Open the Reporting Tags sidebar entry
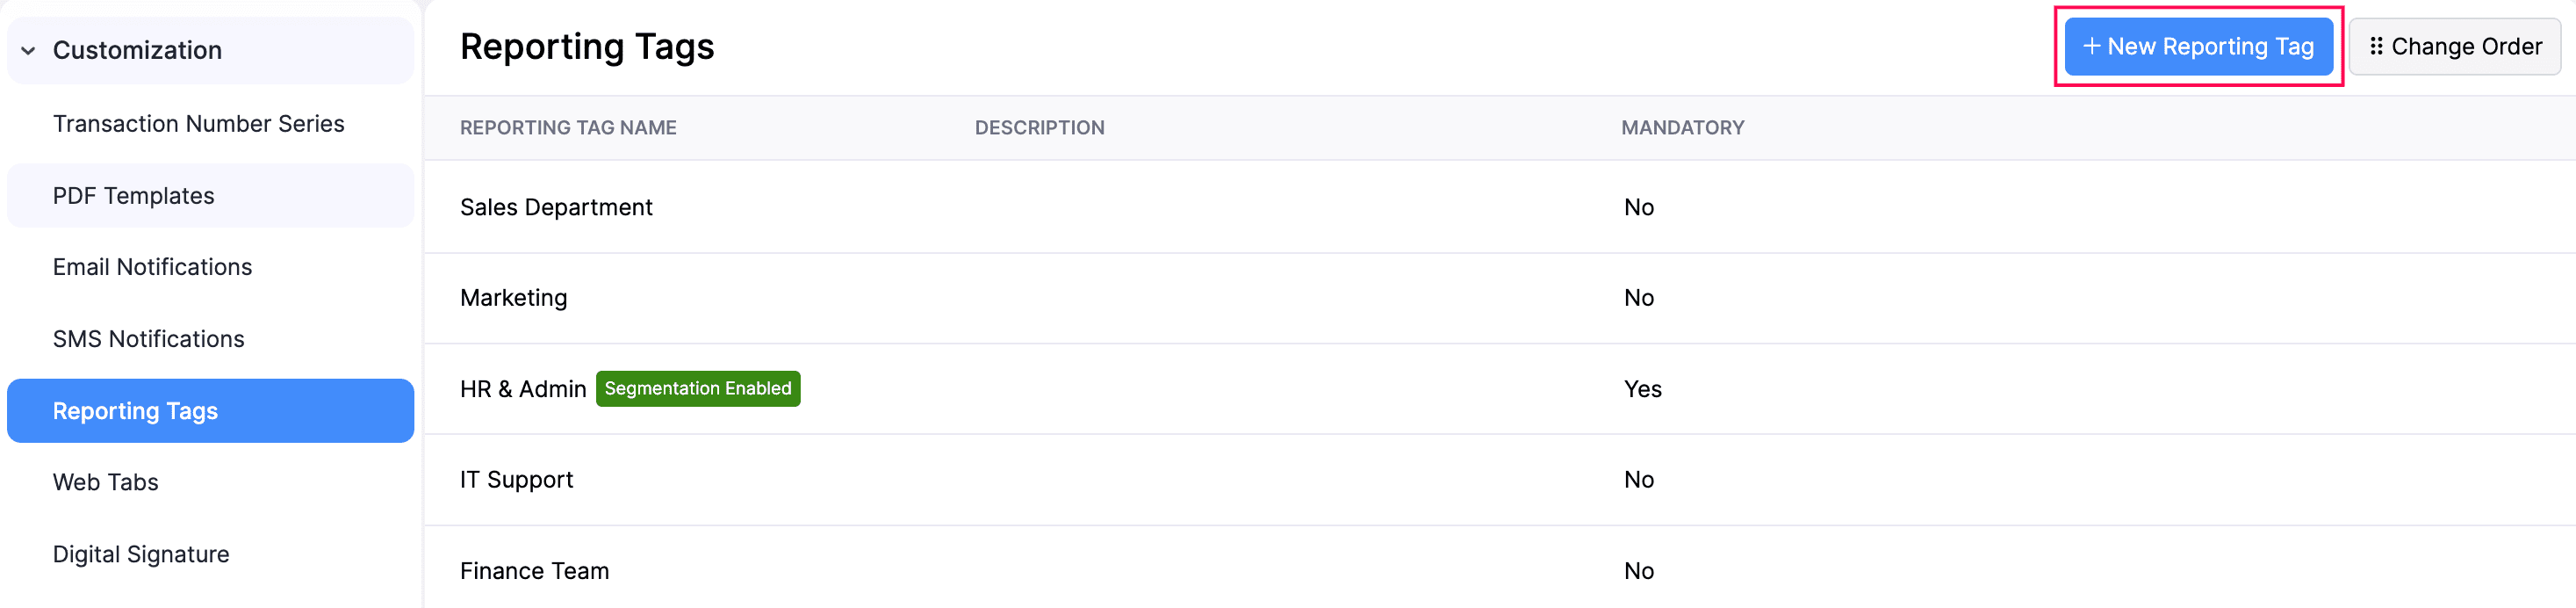This screenshot has height=608, width=2576. pyautogui.click(x=135, y=410)
